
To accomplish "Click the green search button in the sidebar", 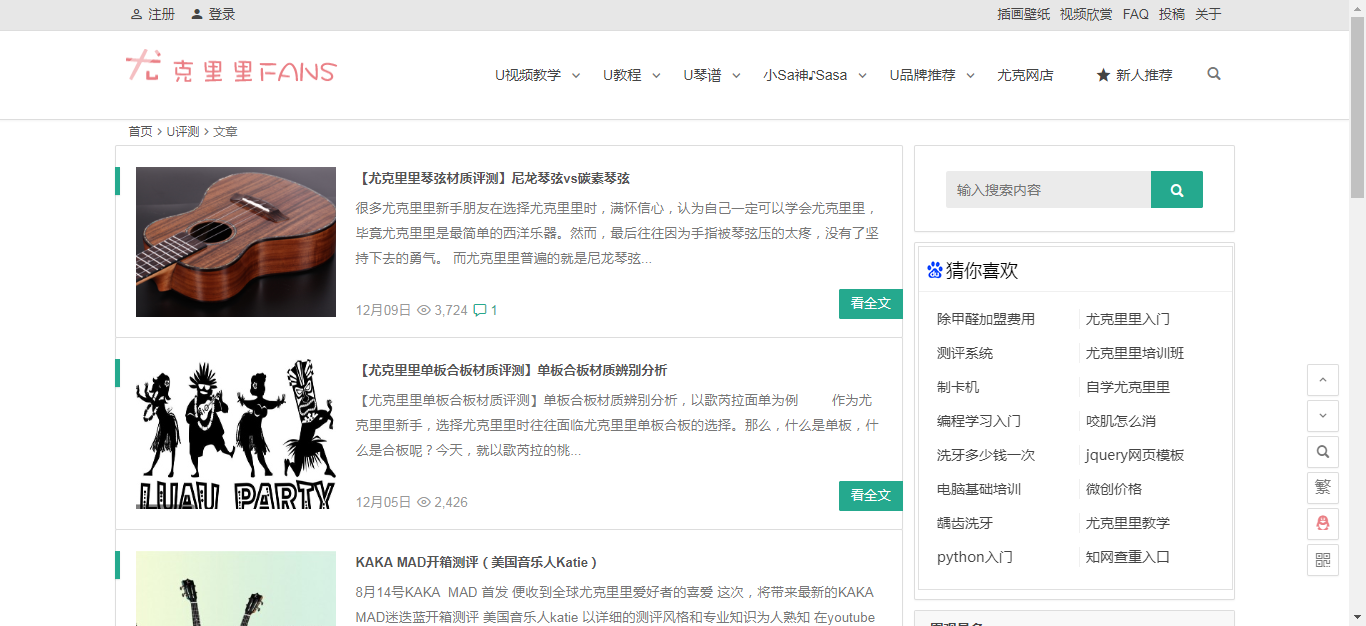I will point(1177,190).
